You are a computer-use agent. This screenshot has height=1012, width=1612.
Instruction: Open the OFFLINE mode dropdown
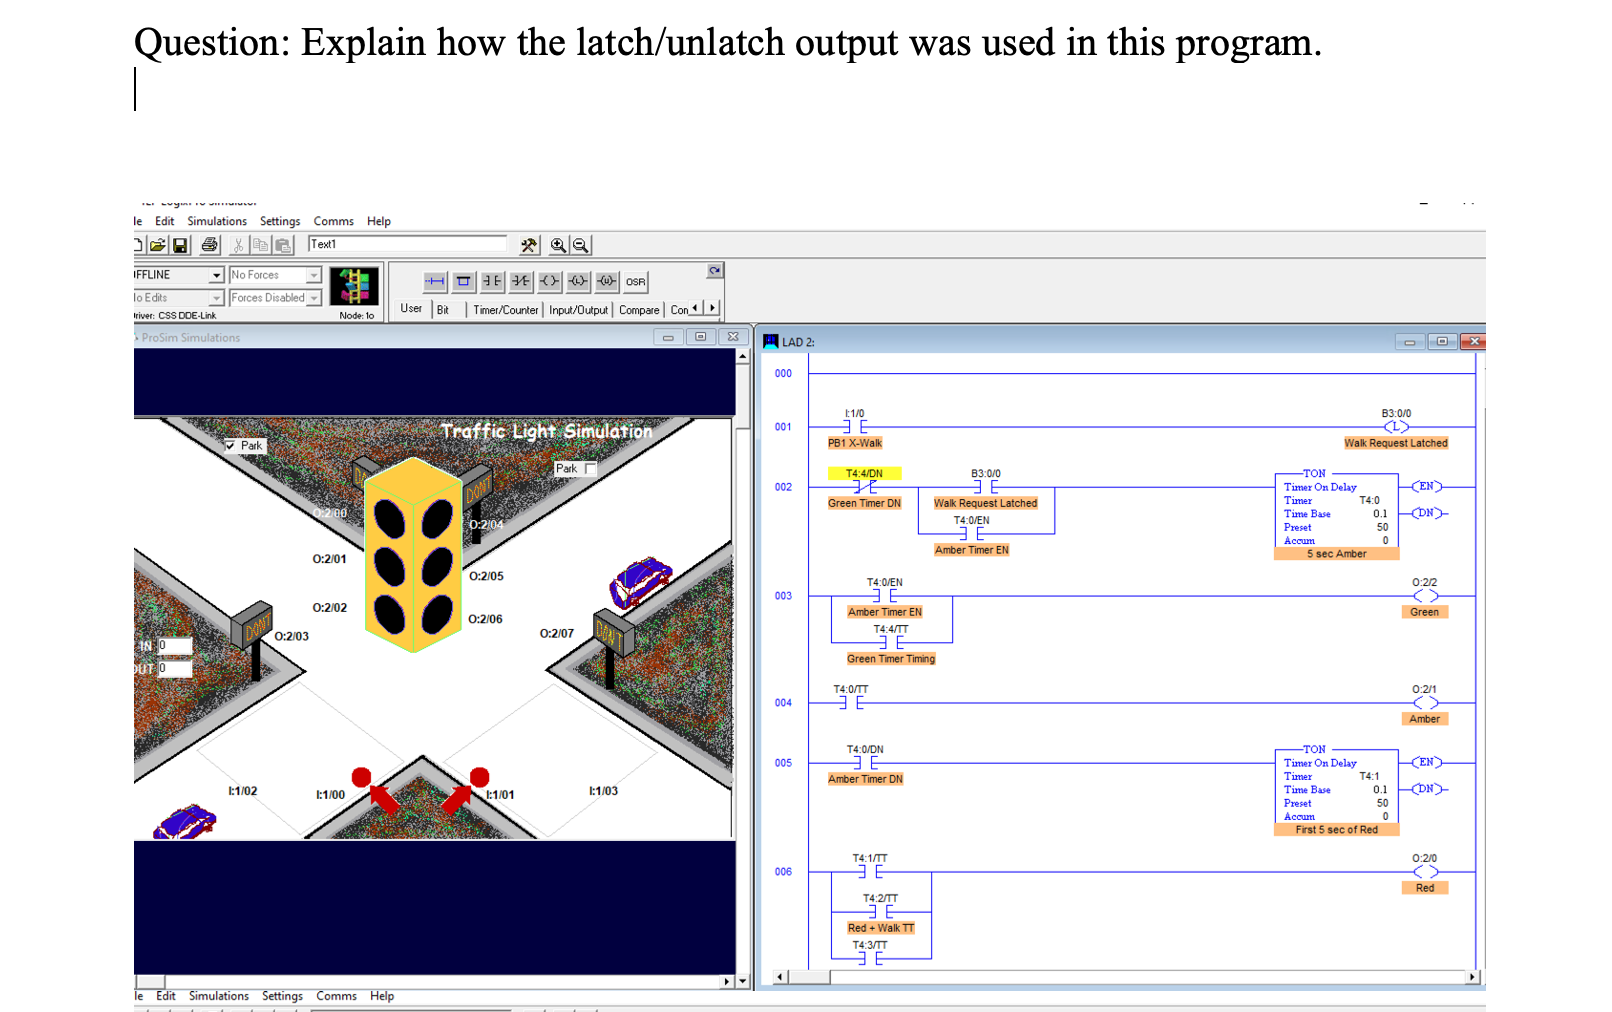218,274
